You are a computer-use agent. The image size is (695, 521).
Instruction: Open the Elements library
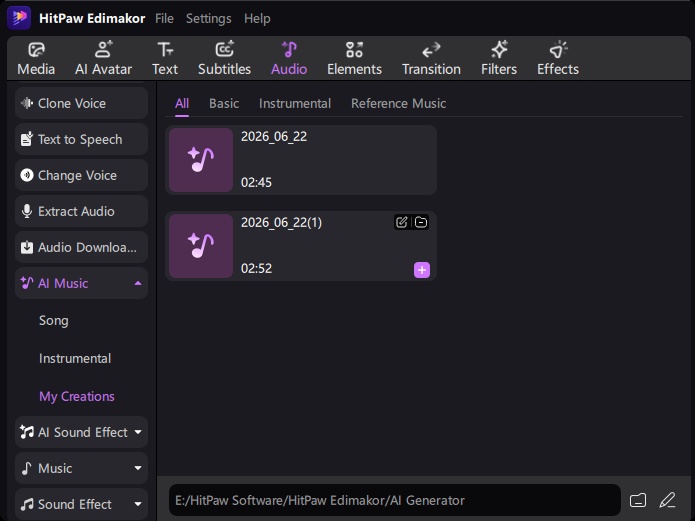[x=354, y=59]
